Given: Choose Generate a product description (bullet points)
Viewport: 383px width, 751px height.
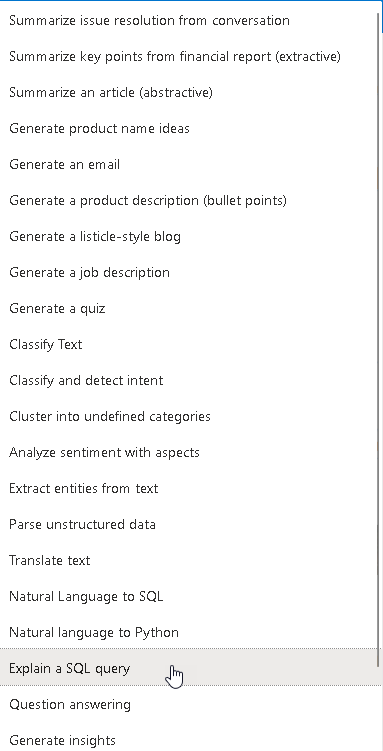Looking at the screenshot, I should (x=189, y=200).
